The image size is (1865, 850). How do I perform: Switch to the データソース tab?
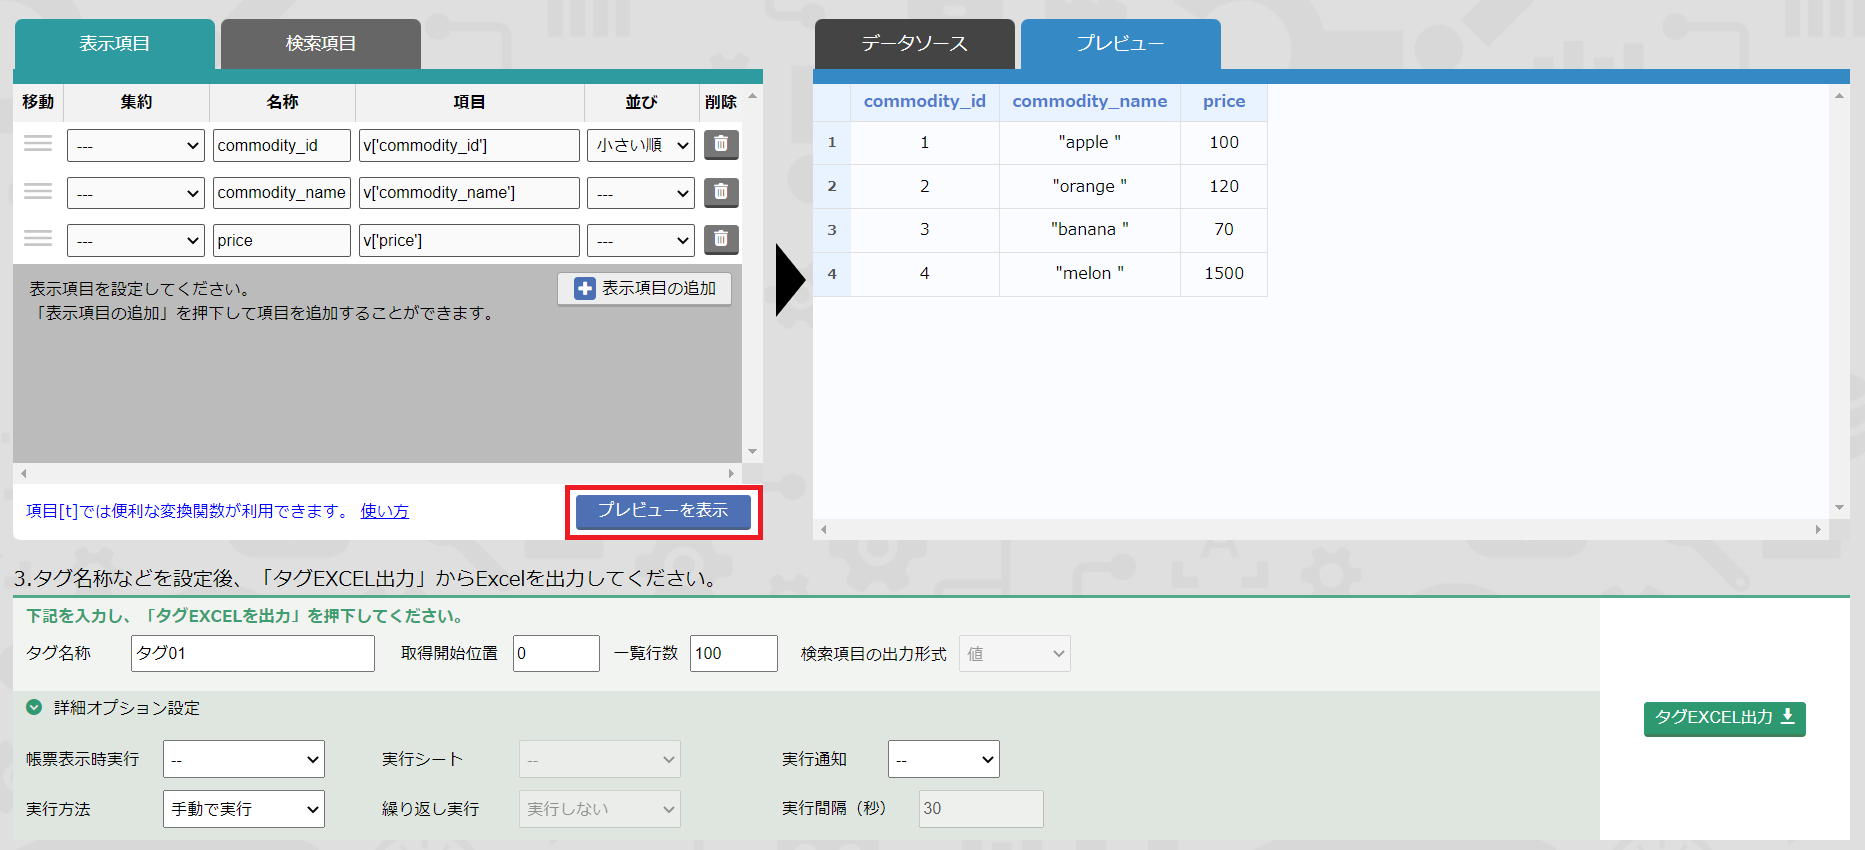click(915, 44)
